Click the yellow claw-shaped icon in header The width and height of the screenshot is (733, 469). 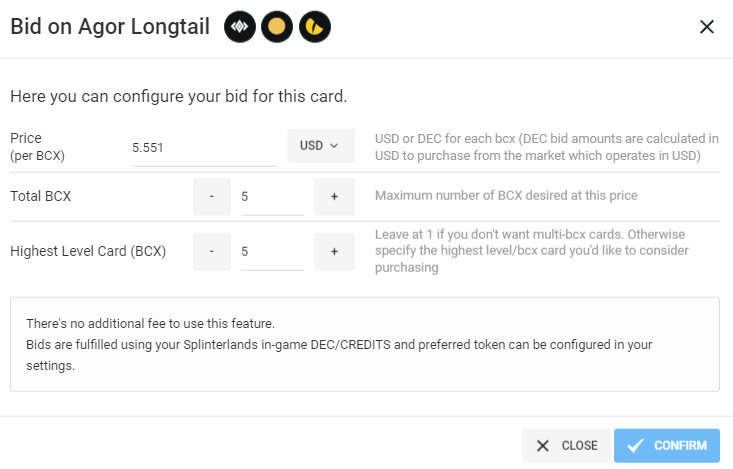pyautogui.click(x=315, y=27)
